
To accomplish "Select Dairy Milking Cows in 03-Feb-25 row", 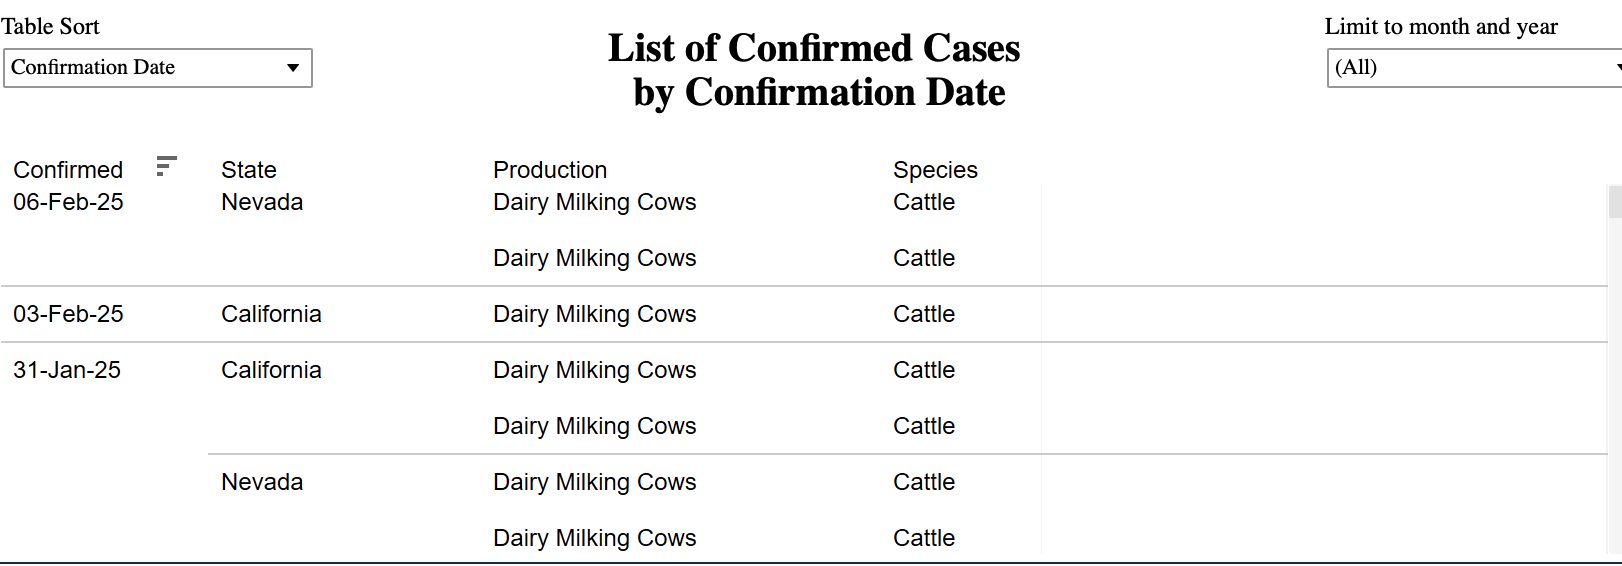I will (594, 314).
